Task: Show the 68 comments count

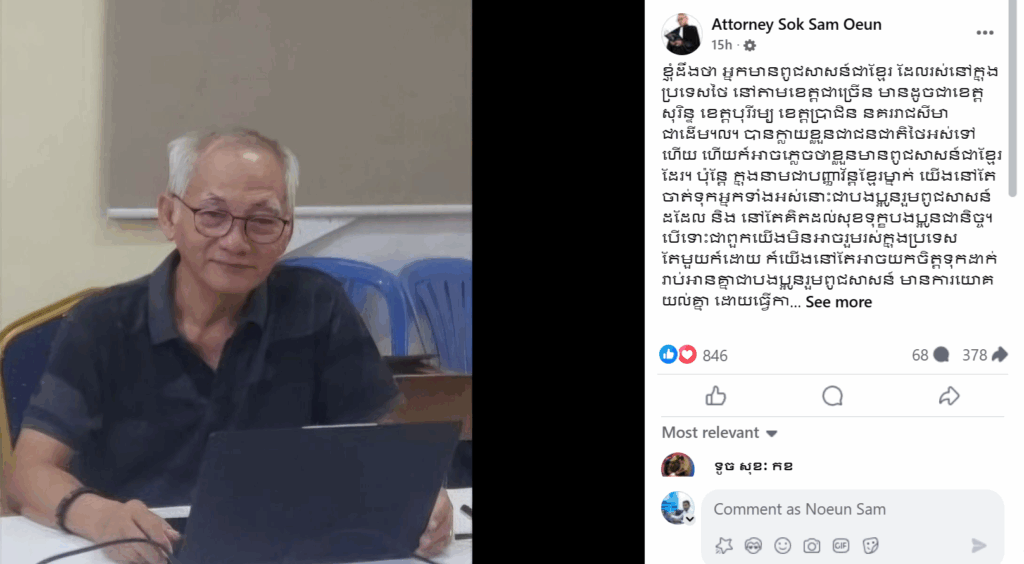Action: (930, 355)
